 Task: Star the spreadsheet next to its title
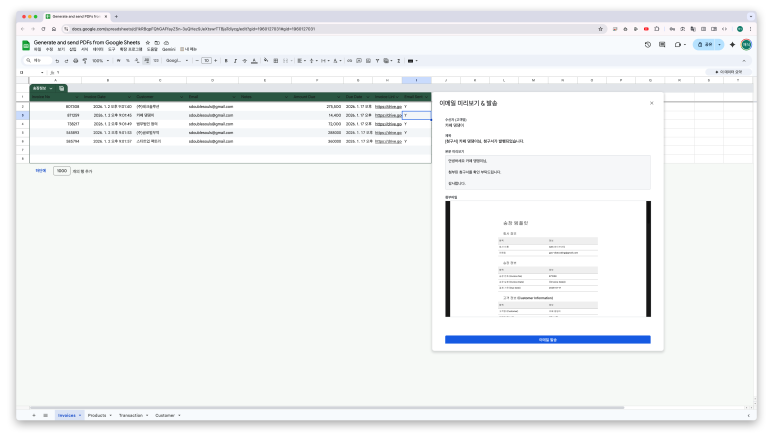[148, 43]
